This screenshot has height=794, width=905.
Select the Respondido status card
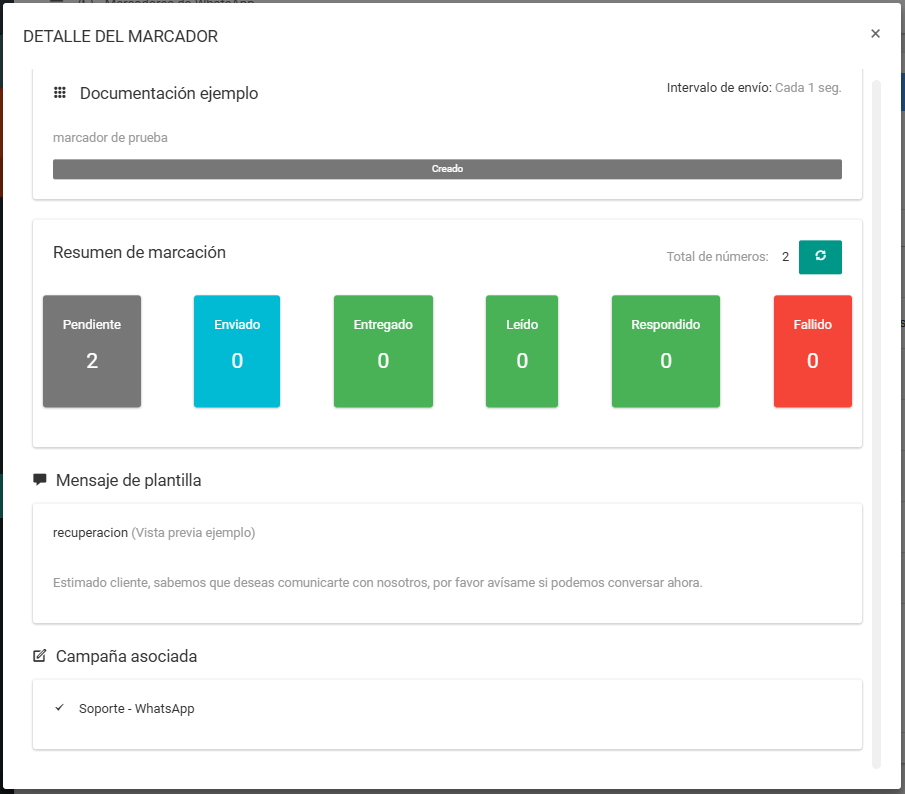[666, 351]
